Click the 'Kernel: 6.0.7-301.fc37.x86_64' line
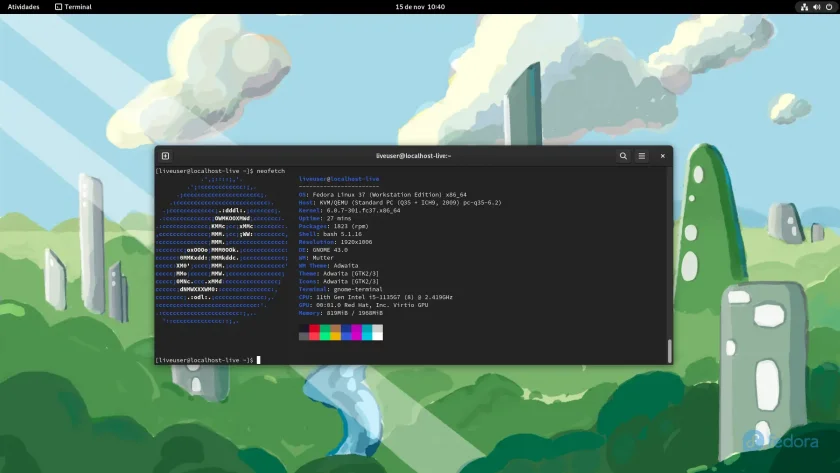840x473 pixels. click(349, 211)
